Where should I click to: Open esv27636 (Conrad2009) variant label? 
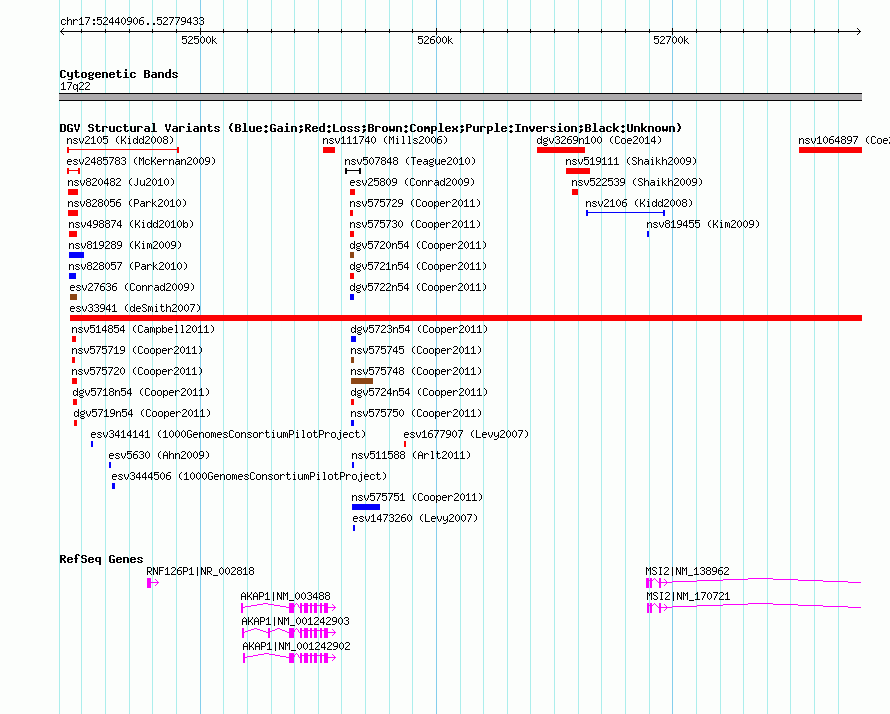click(132, 287)
